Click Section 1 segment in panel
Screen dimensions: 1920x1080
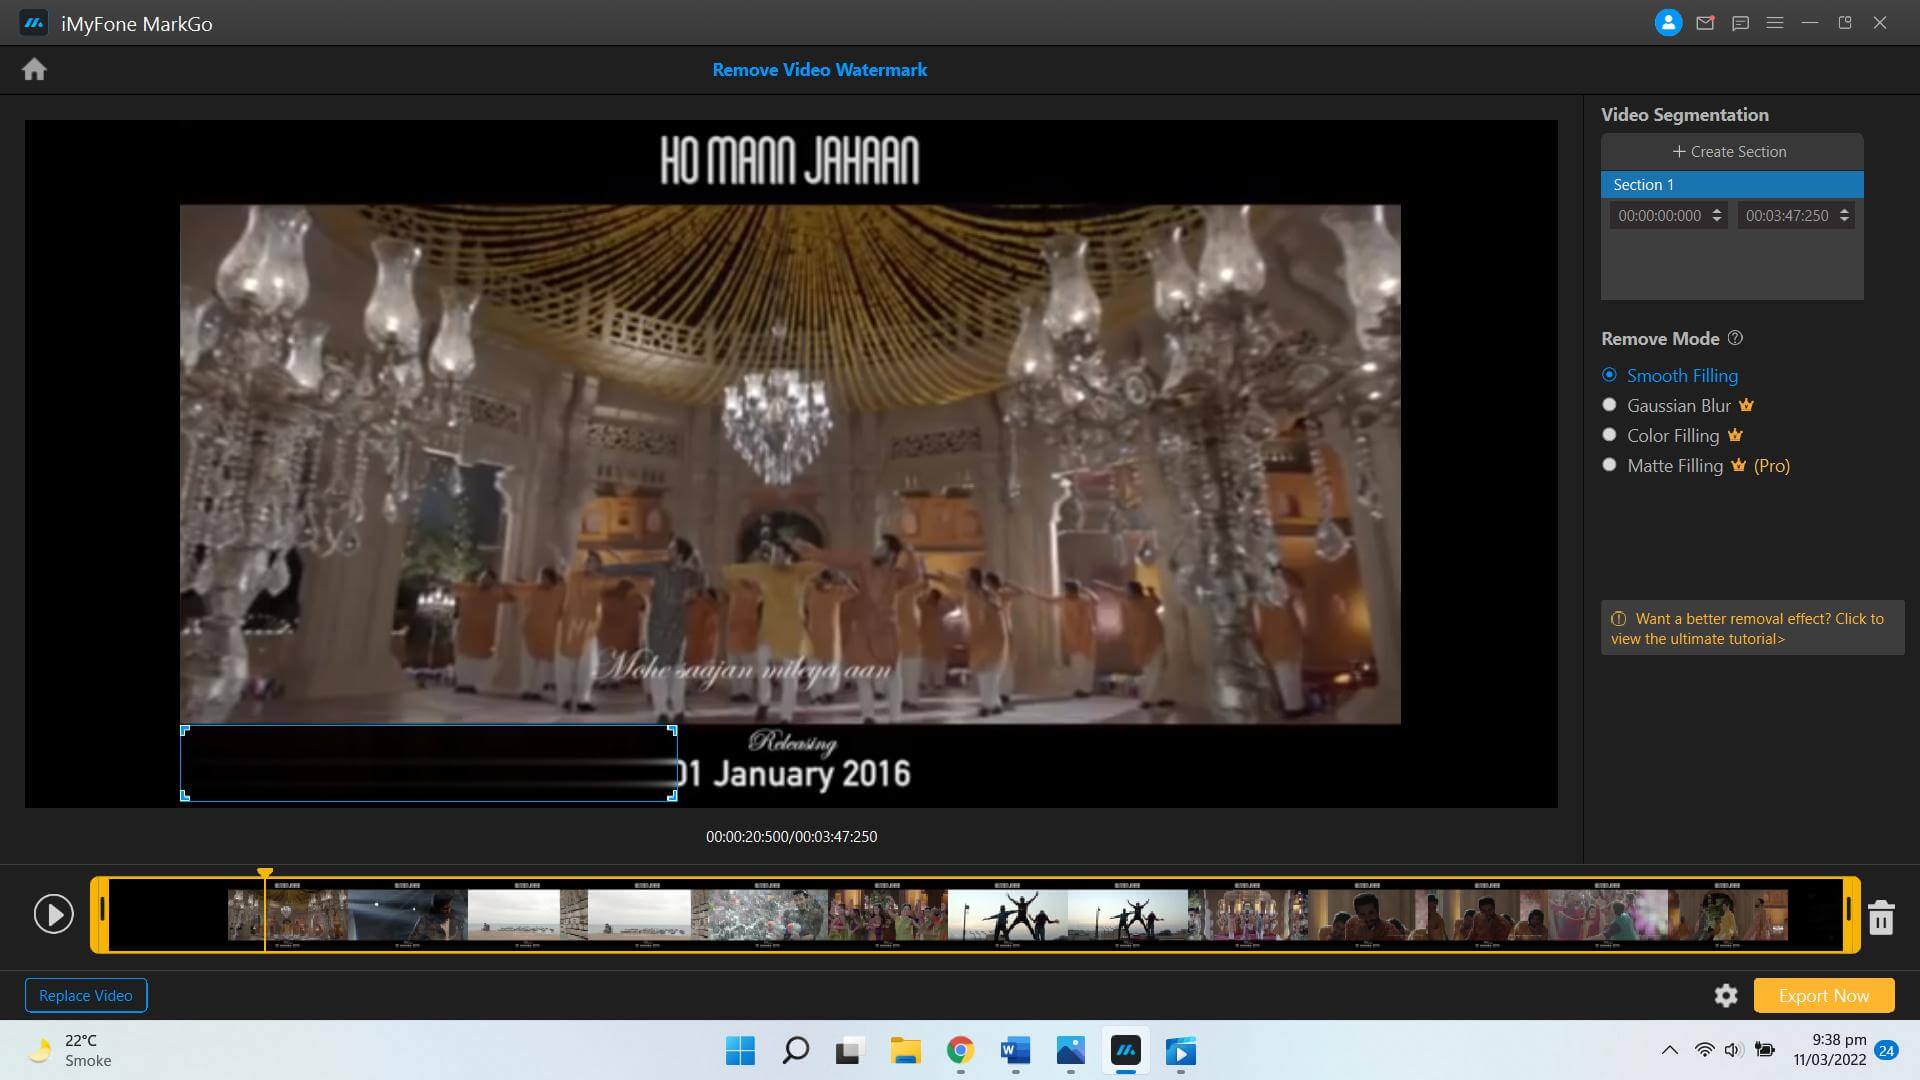point(1729,183)
